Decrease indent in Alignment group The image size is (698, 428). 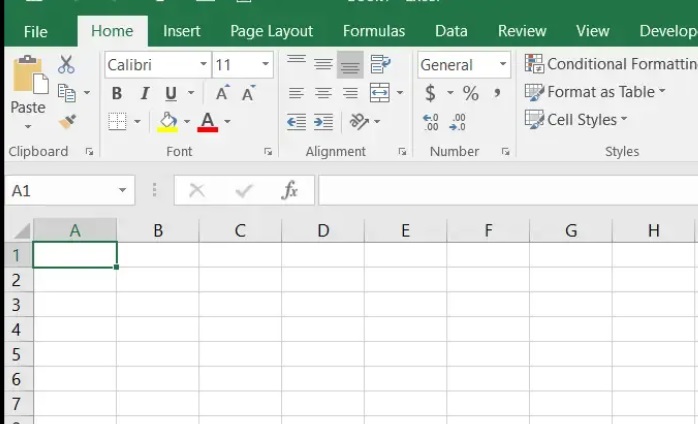click(296, 121)
